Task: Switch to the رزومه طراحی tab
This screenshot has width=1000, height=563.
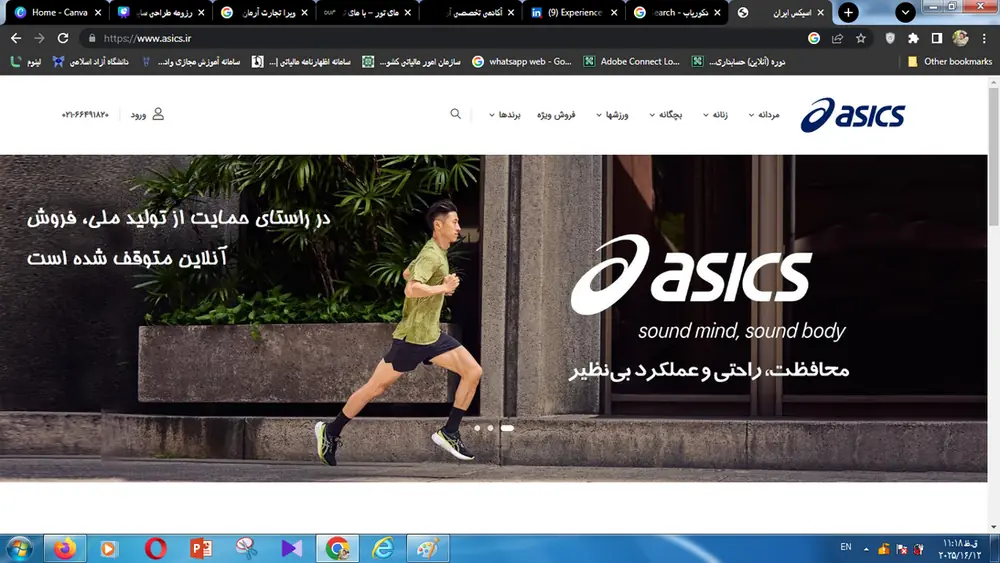Action: pyautogui.click(x=159, y=12)
